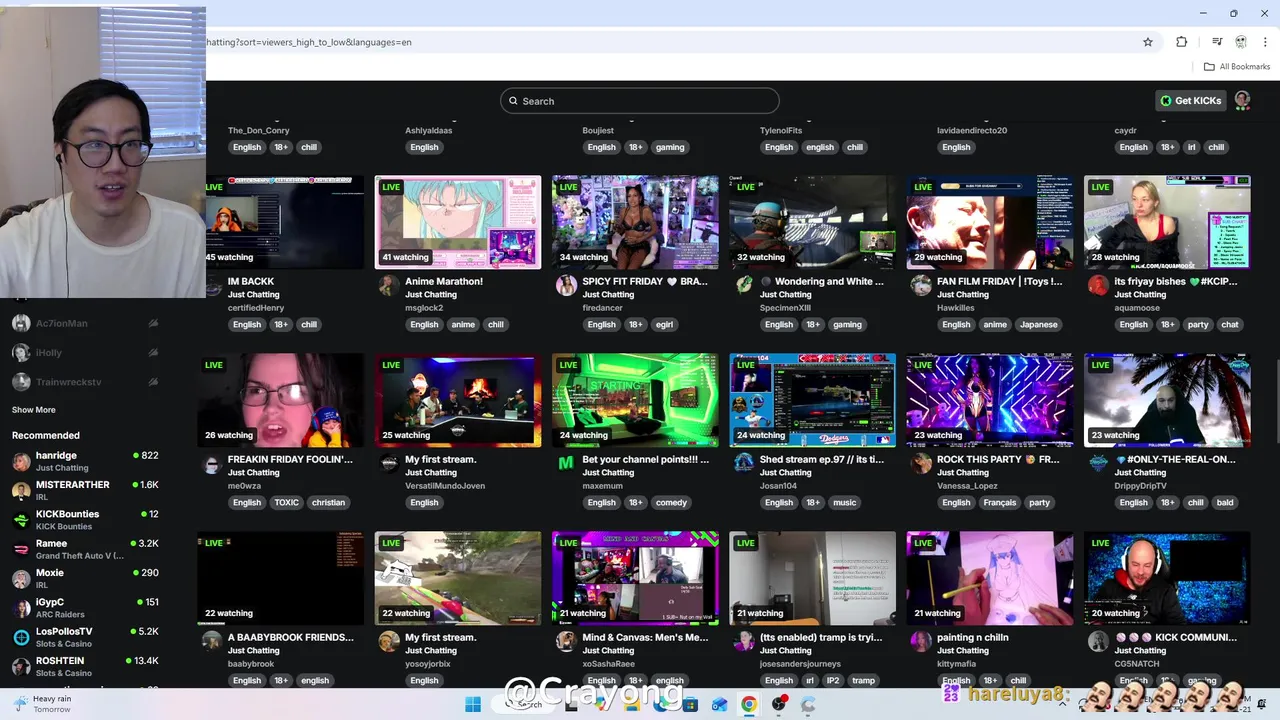Open ROSHTEIN Slots & Casino entry

pyautogui.click(x=85, y=666)
